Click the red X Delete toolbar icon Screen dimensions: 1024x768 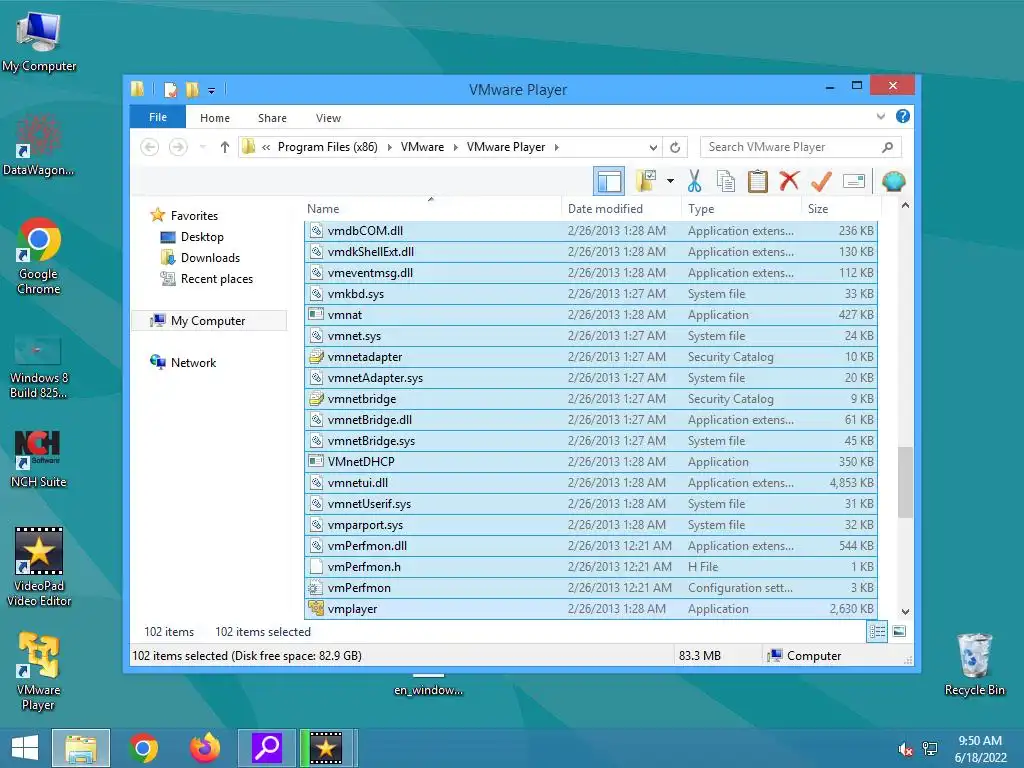789,180
